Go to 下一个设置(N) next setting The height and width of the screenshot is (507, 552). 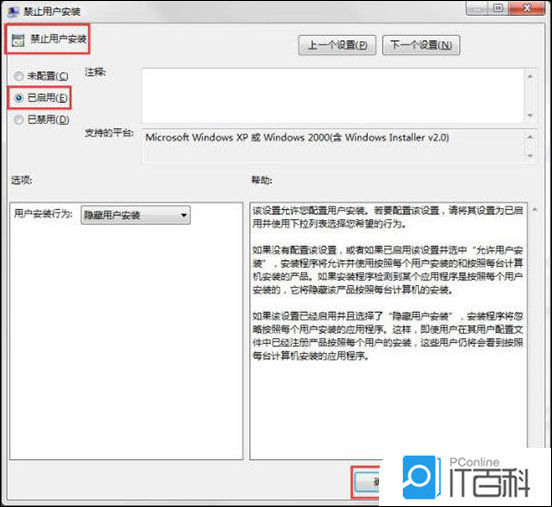421,45
